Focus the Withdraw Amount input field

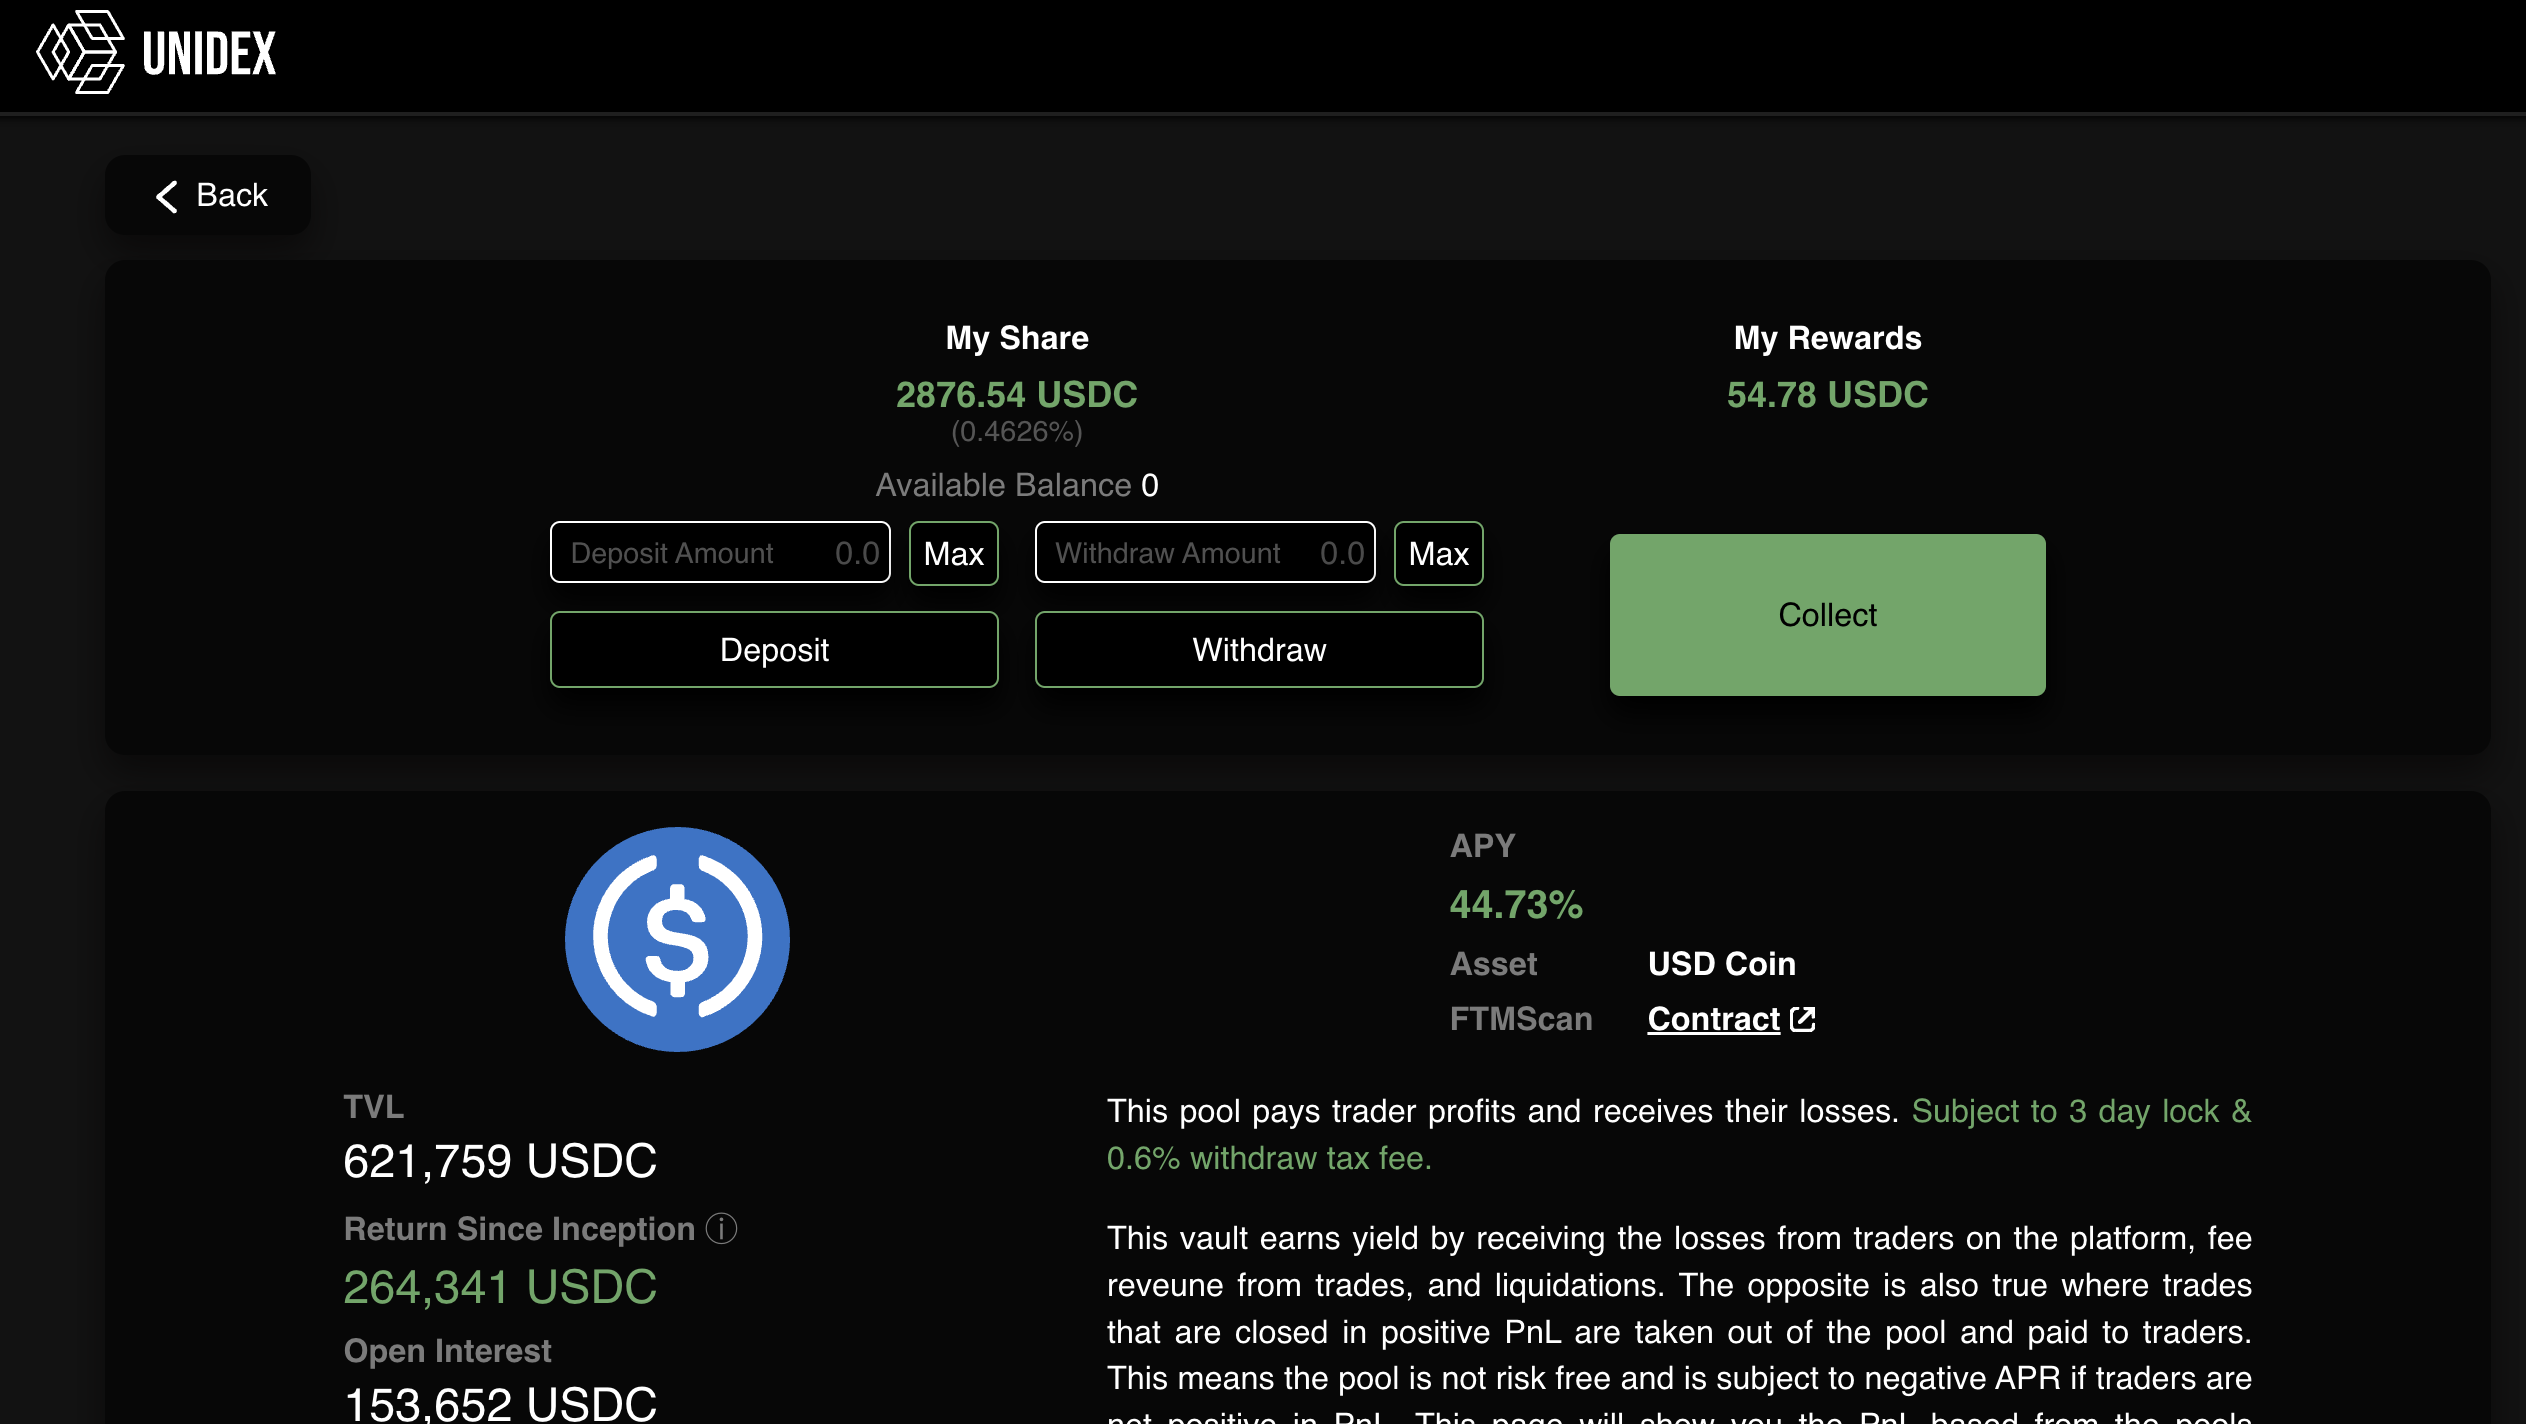coord(1204,553)
